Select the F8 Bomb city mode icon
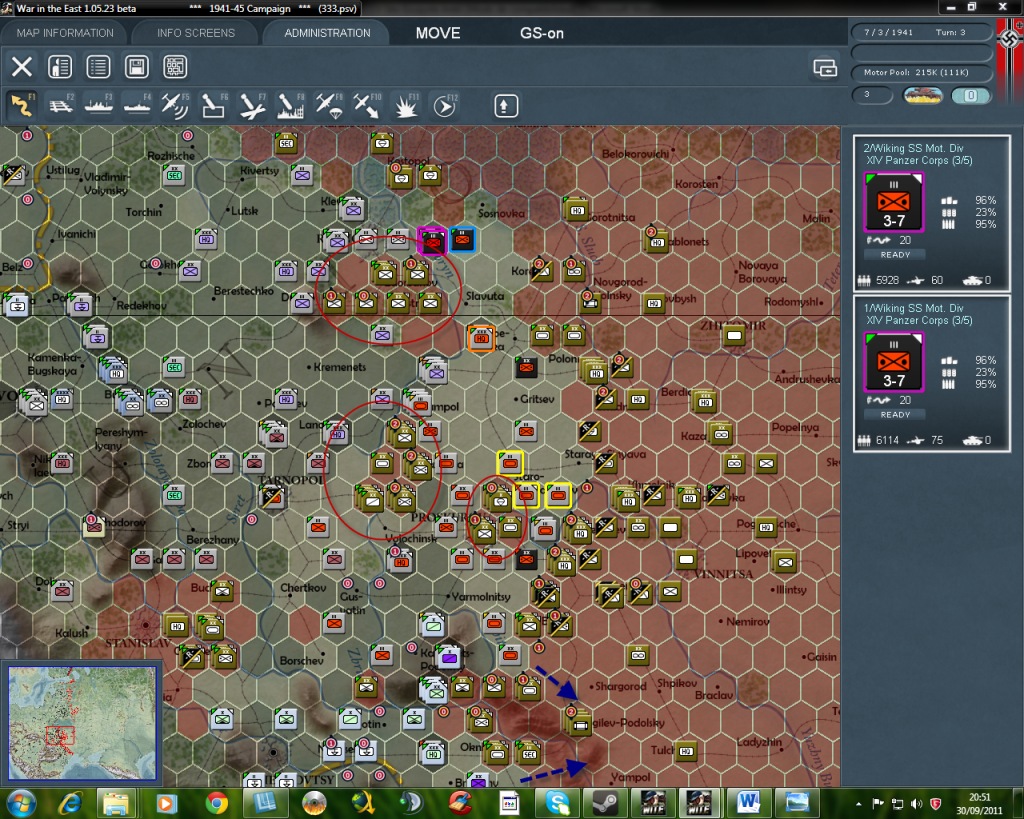The image size is (1024, 819). click(x=291, y=106)
